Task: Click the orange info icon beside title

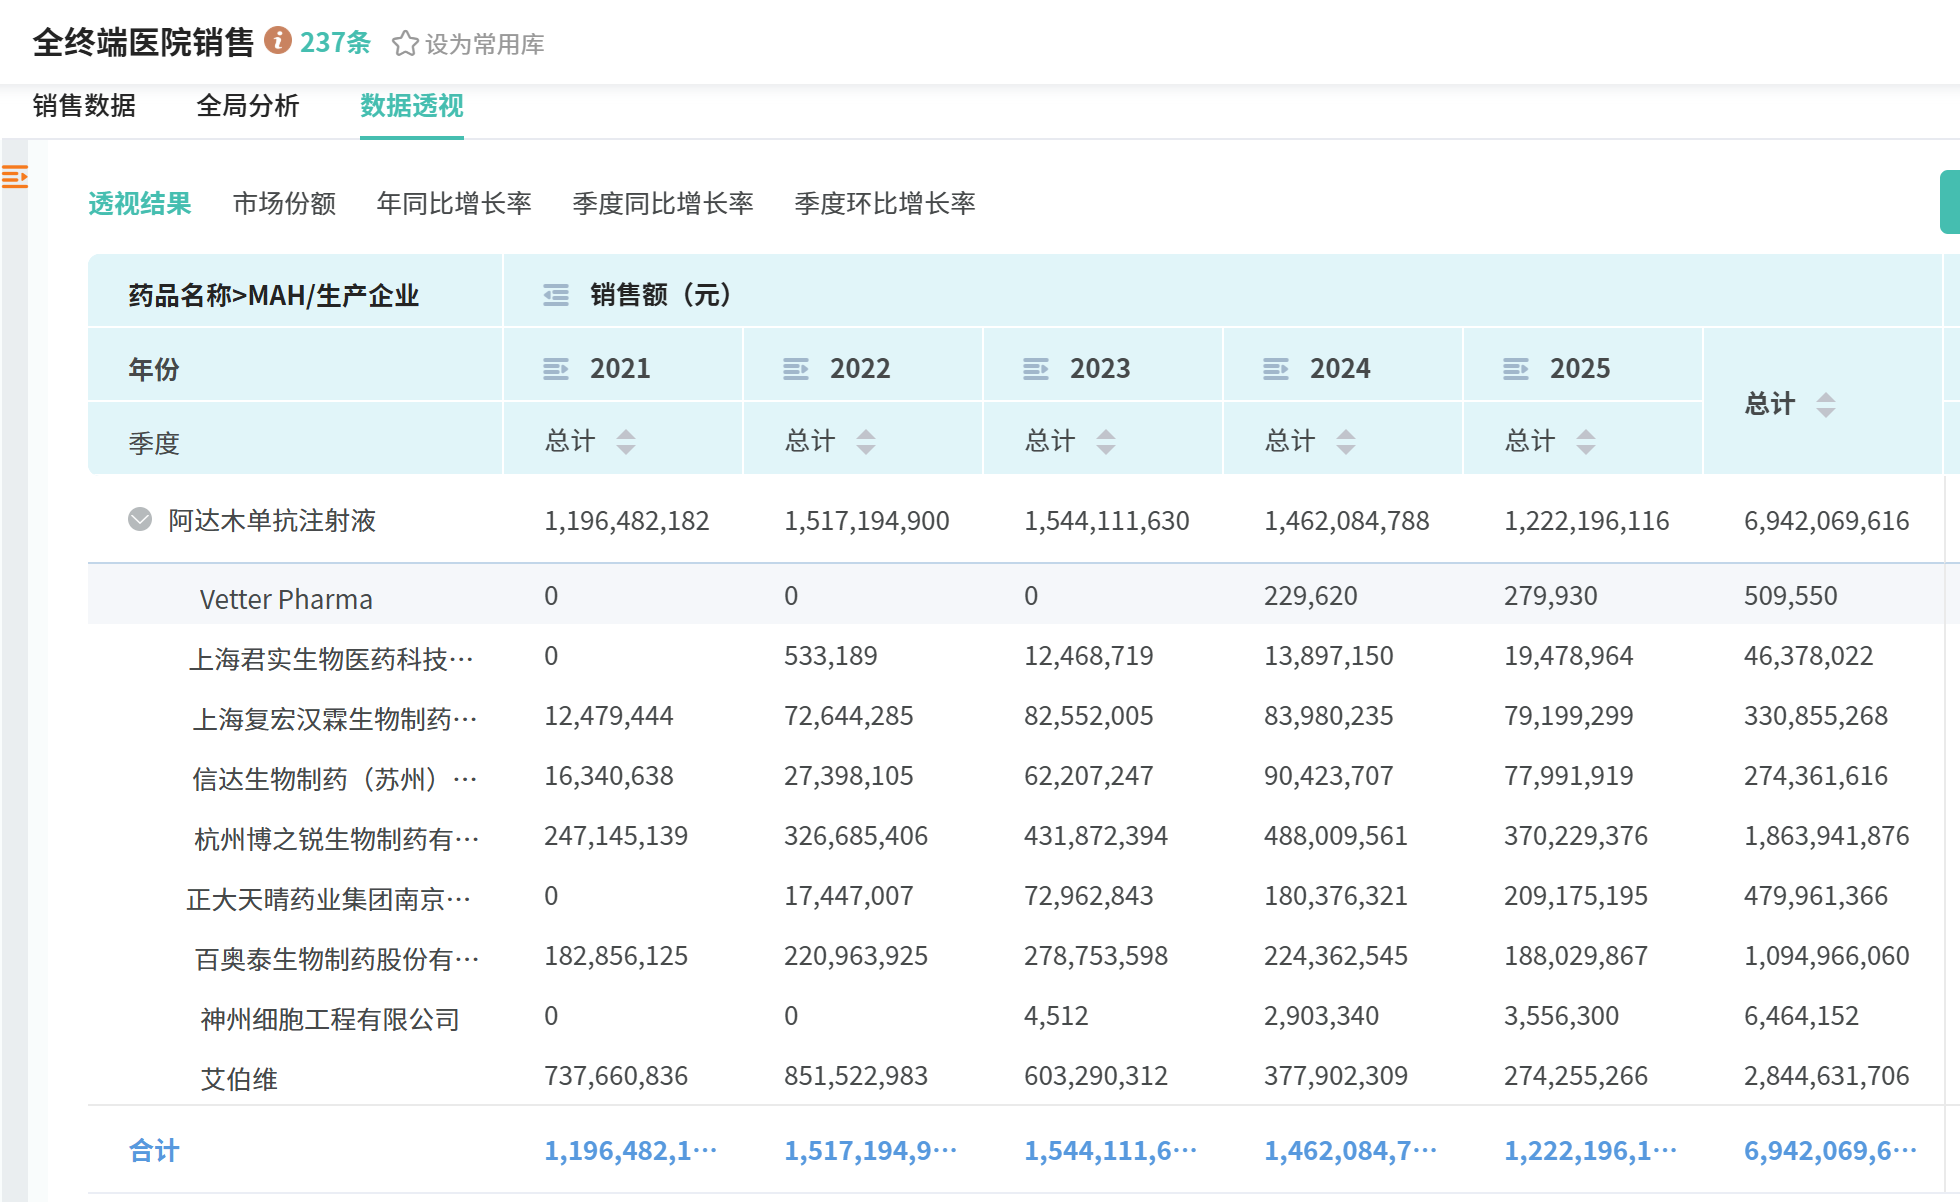Action: click(x=278, y=41)
